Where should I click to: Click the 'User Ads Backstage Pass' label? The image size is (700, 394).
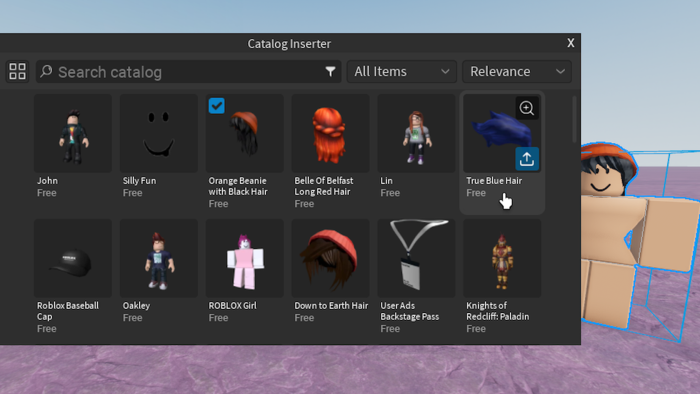[409, 311]
